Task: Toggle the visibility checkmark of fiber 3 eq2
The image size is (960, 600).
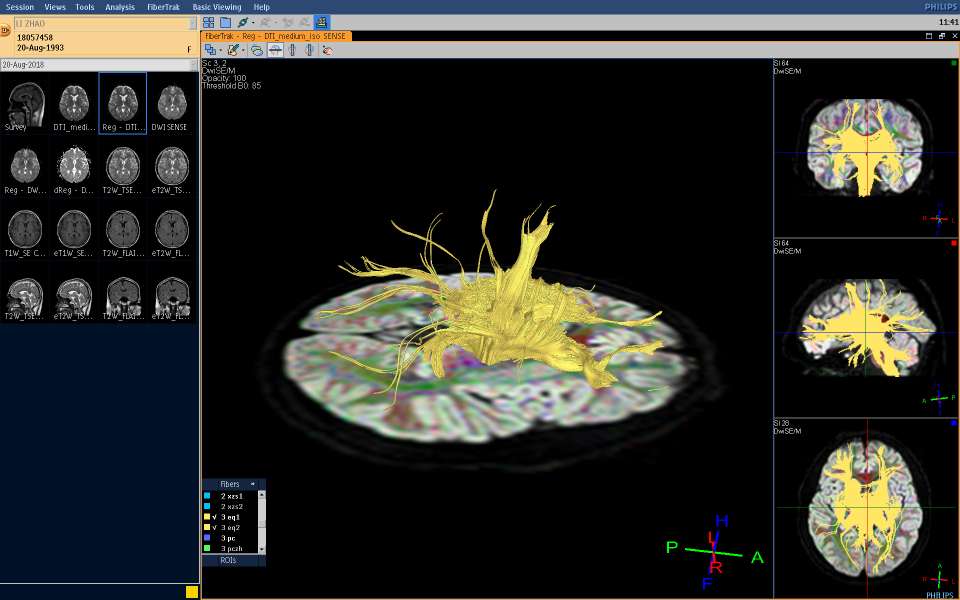Action: (x=214, y=528)
